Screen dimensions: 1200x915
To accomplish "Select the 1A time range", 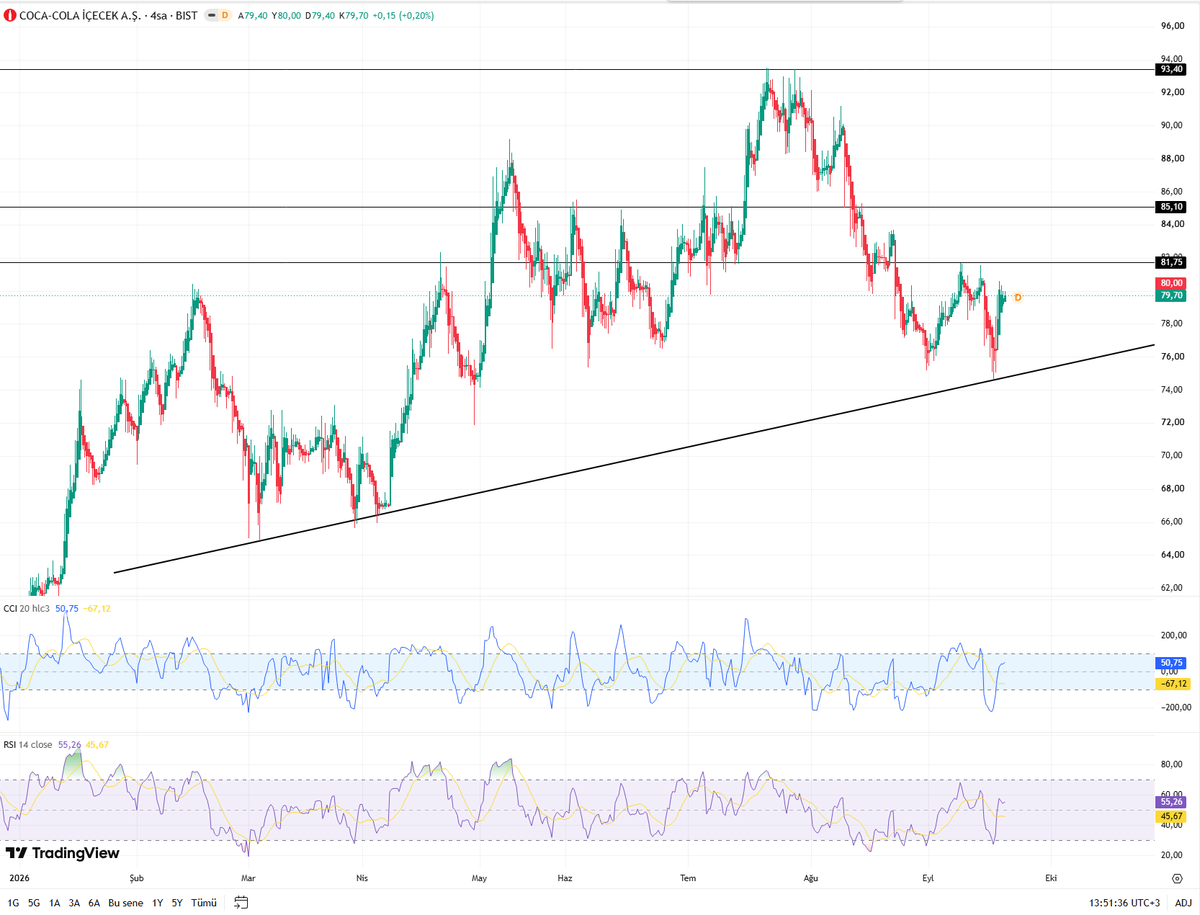I will tap(54, 902).
